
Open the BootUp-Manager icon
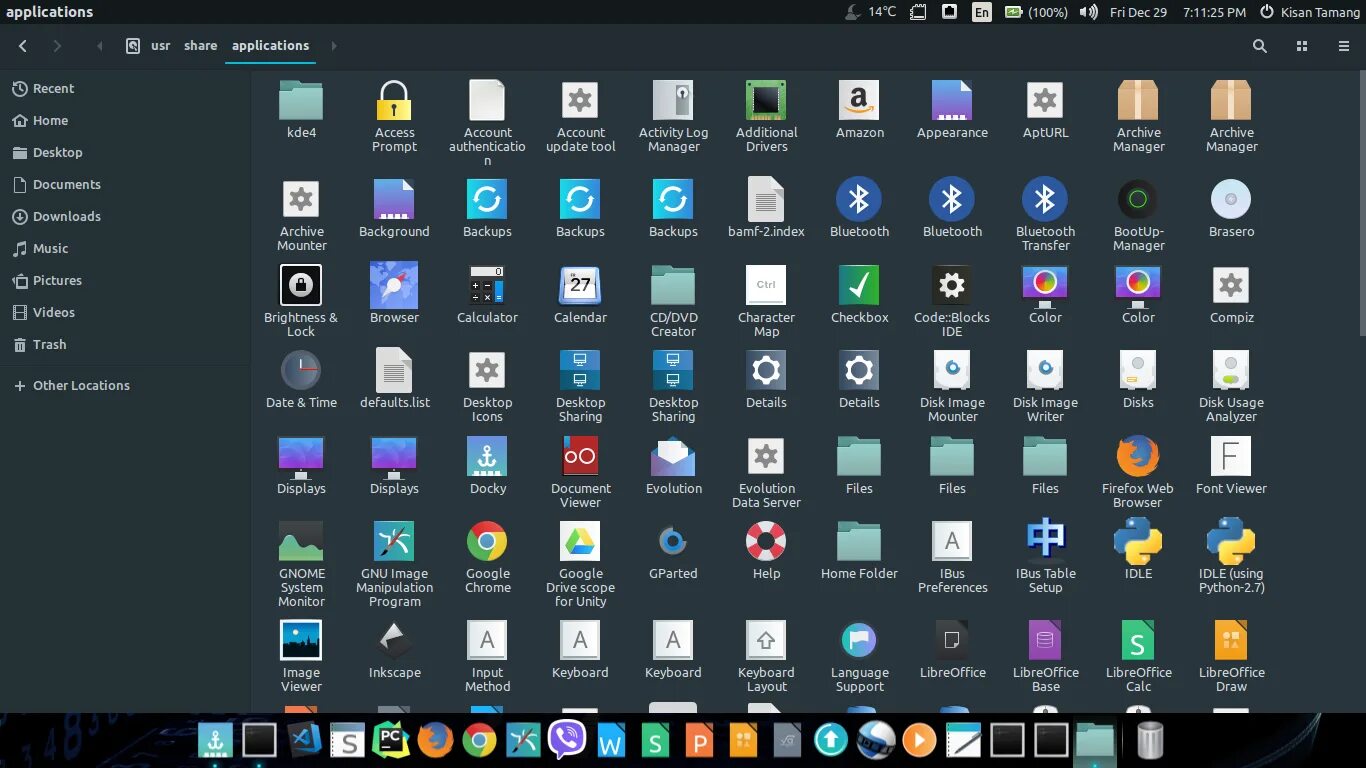[x=1138, y=200]
